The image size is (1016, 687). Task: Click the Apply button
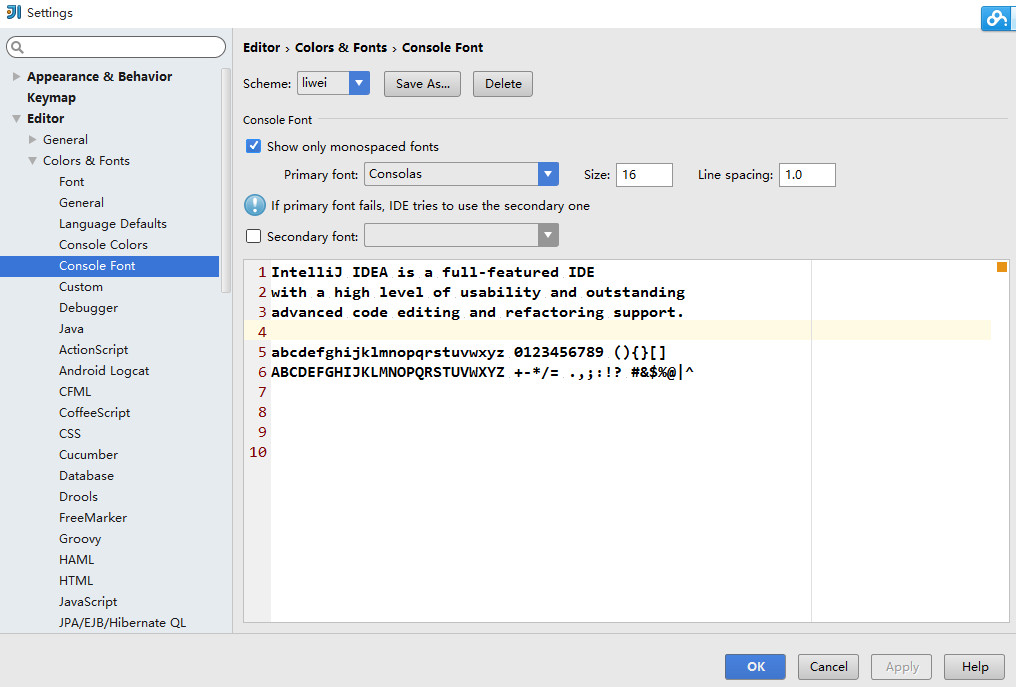click(901, 666)
